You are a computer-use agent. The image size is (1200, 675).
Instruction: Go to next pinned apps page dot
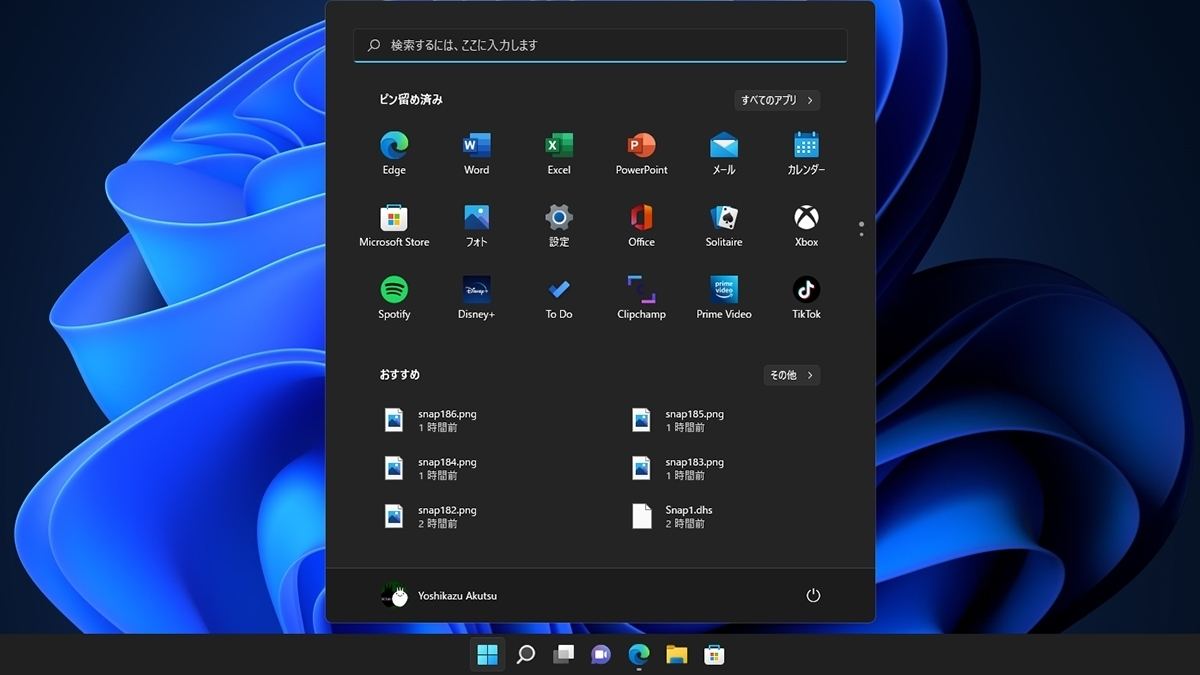pos(861,234)
